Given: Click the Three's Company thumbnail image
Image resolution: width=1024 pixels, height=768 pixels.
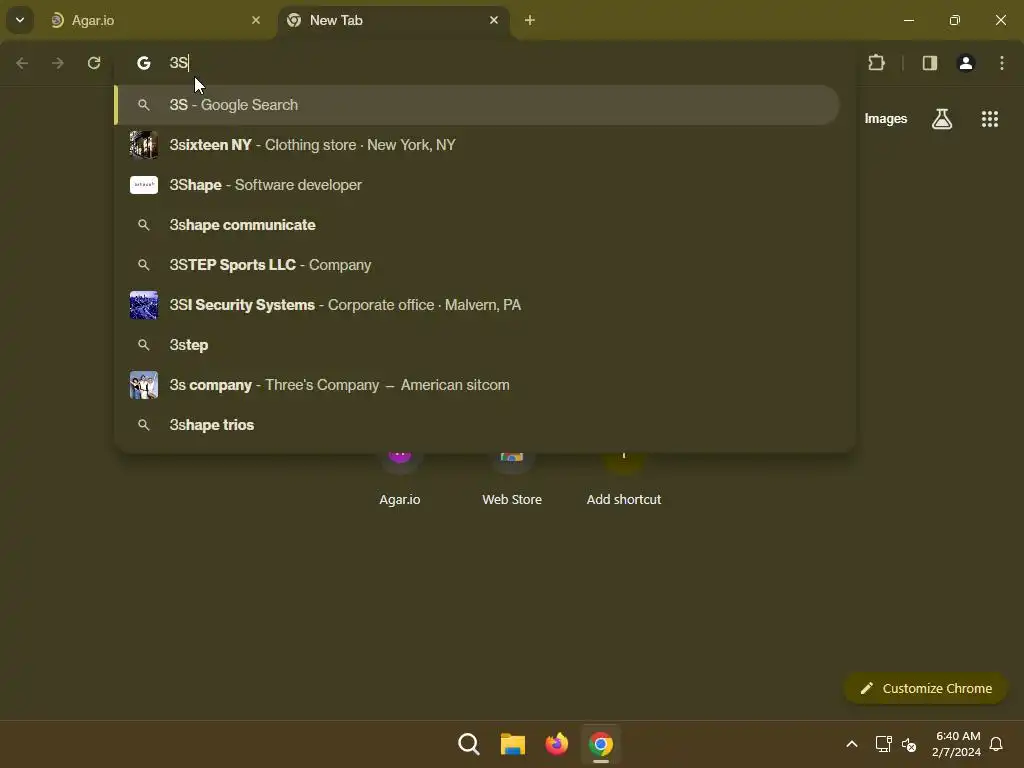Looking at the screenshot, I should pos(144,385).
